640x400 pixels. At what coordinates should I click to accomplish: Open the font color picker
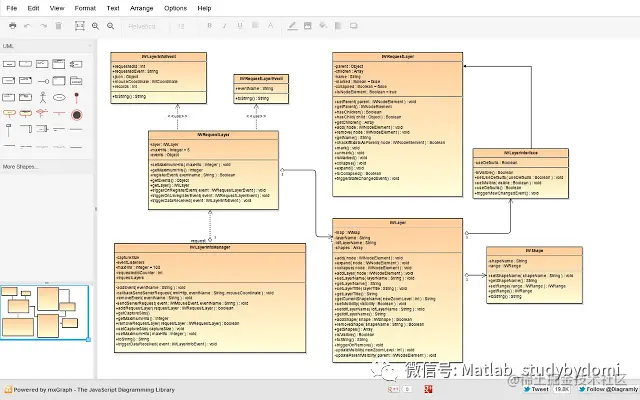click(x=270, y=25)
